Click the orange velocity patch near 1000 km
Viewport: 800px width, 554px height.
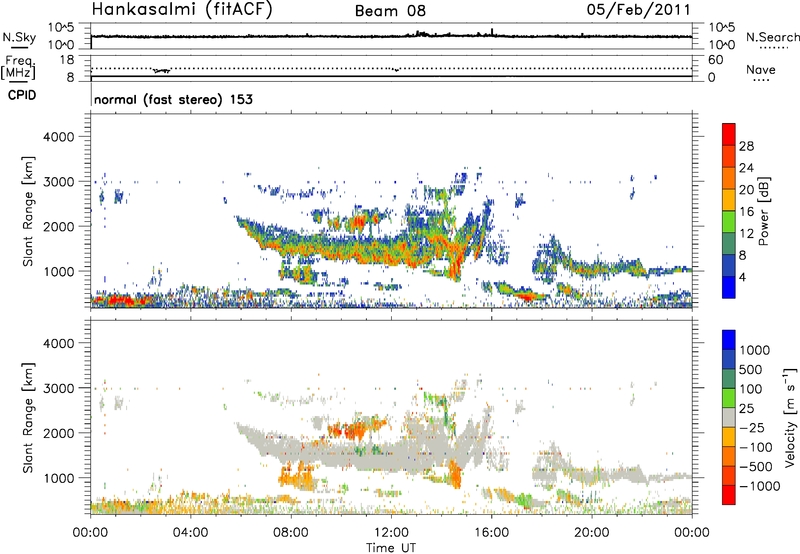point(296,477)
